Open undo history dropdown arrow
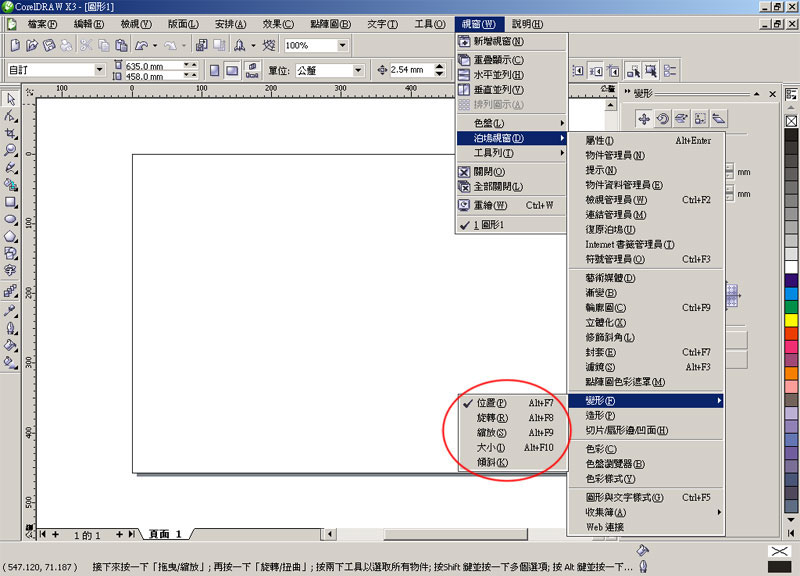This screenshot has height=576, width=800. tap(155, 45)
